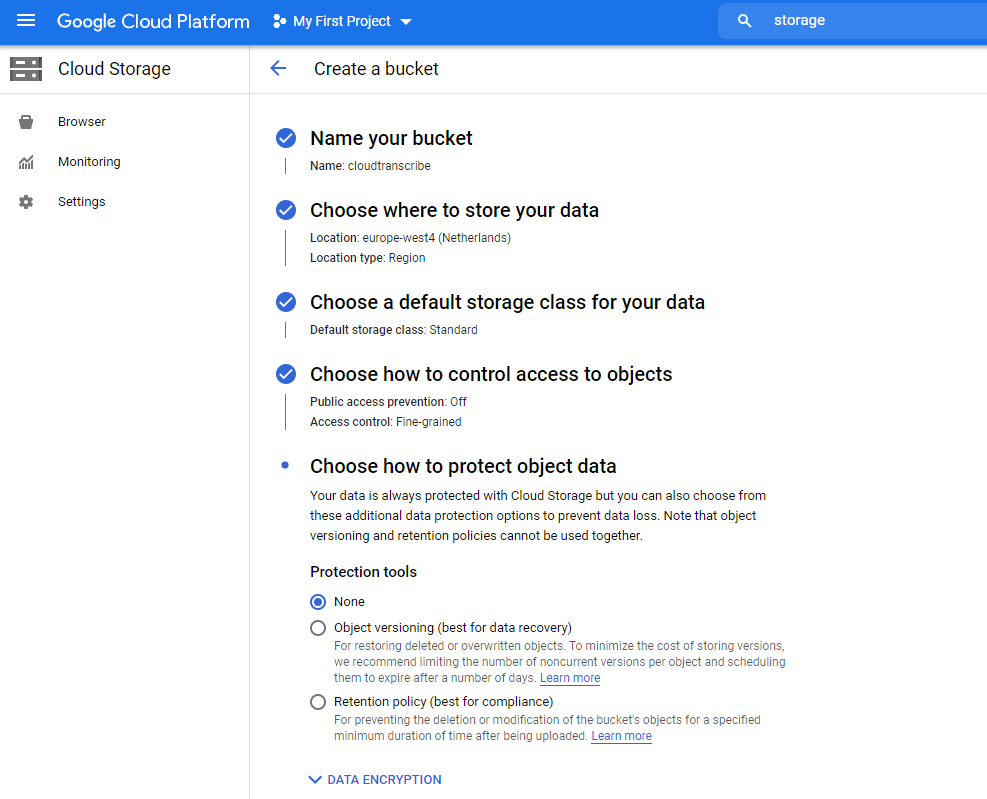Click the Cloud Storage product icon
This screenshot has height=799, width=987.
click(26, 69)
